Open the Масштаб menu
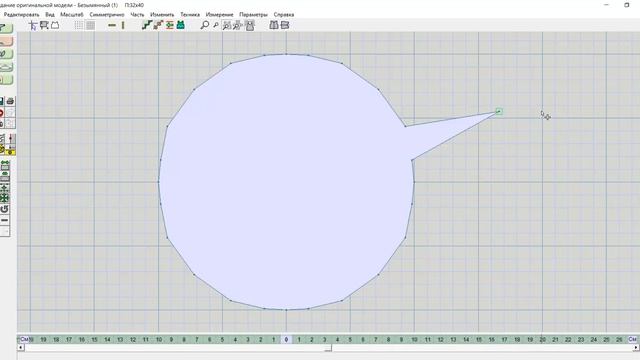640x360 pixels. click(72, 15)
